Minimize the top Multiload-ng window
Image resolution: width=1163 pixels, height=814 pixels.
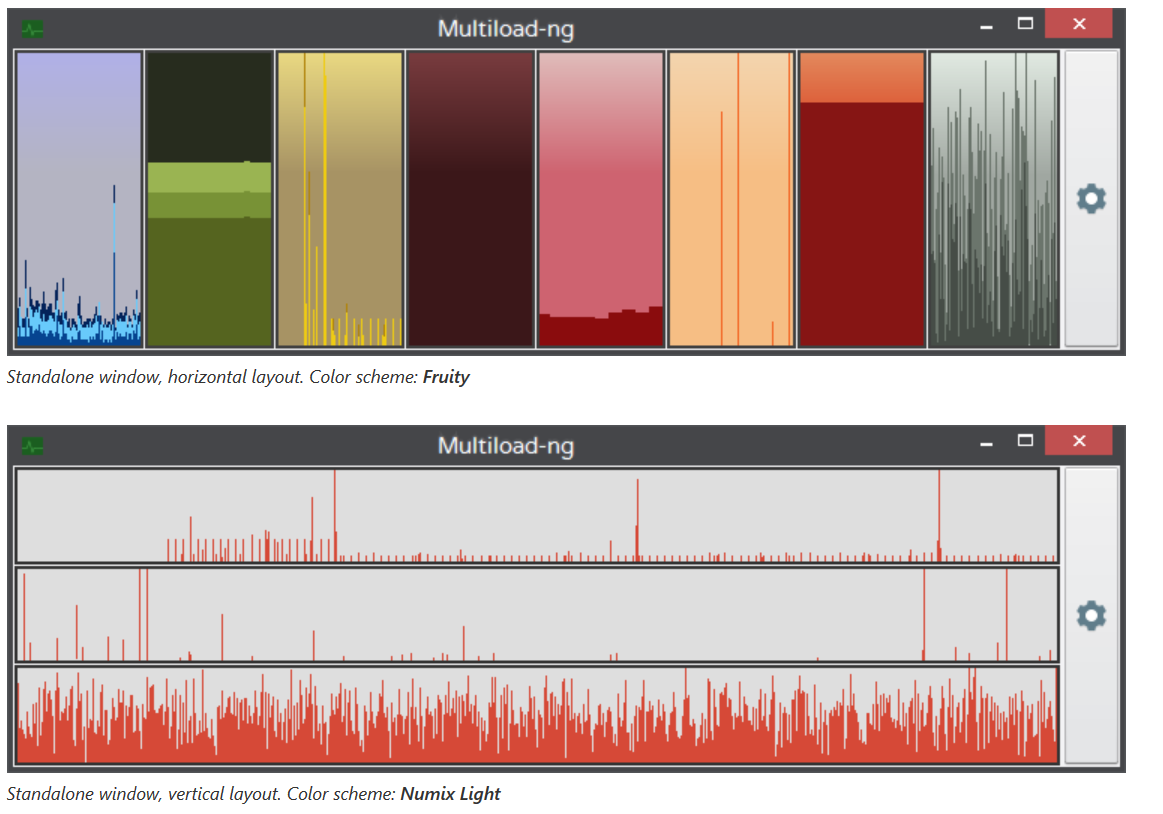click(x=987, y=25)
